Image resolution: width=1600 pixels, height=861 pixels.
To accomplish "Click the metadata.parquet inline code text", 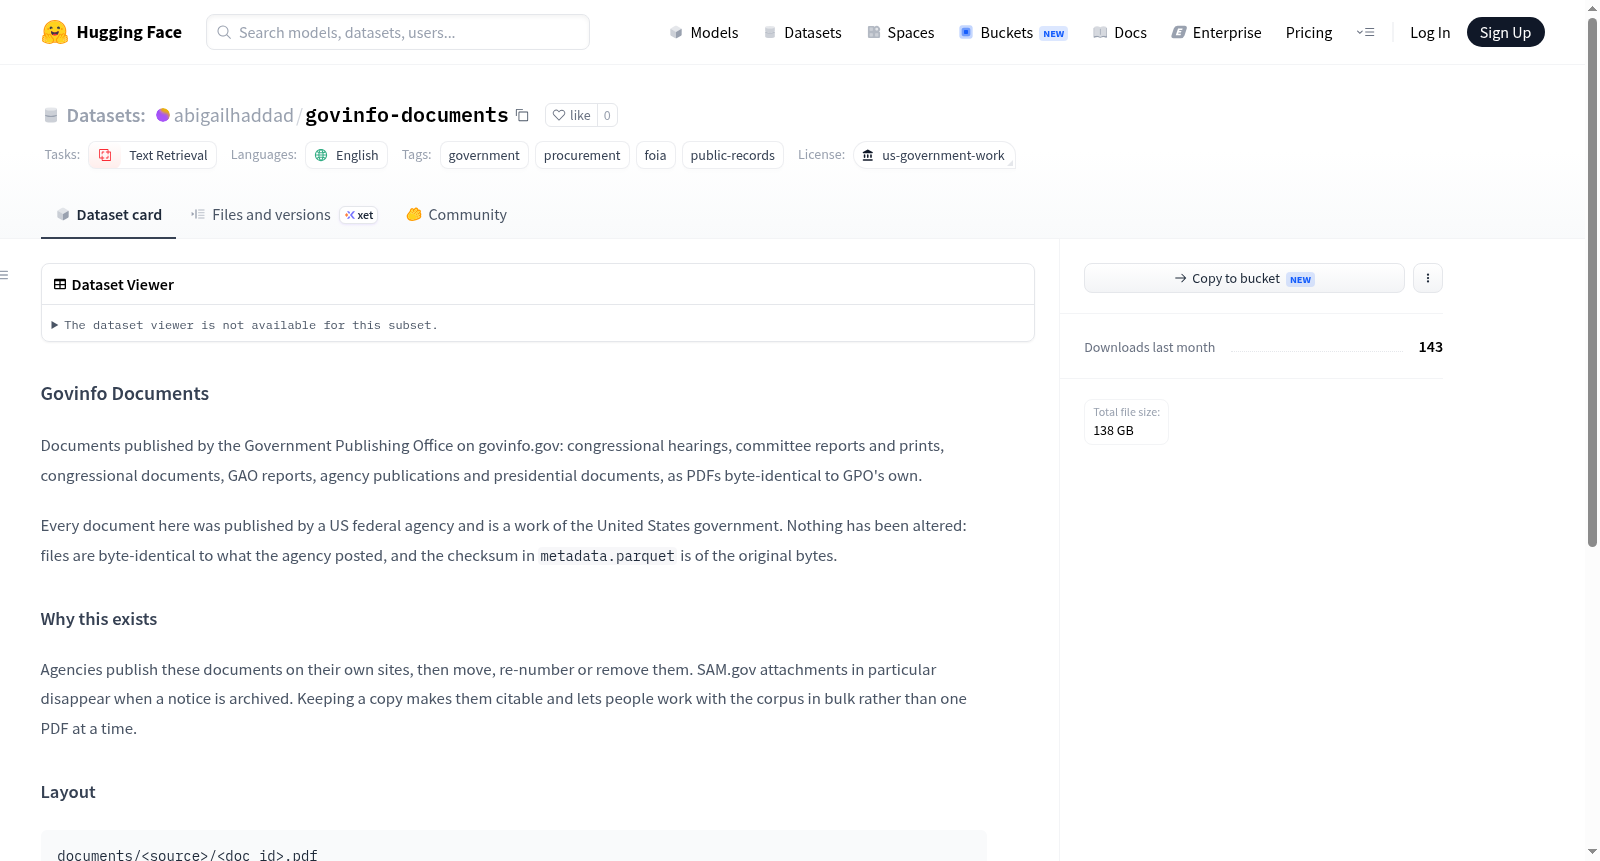I will pyautogui.click(x=608, y=556).
